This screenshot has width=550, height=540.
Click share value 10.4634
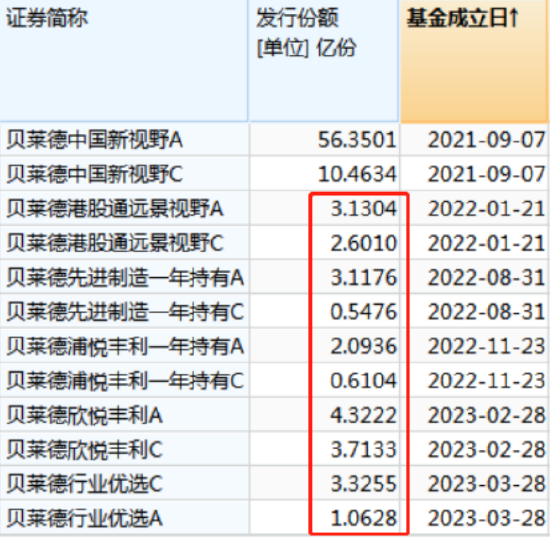[357, 174]
